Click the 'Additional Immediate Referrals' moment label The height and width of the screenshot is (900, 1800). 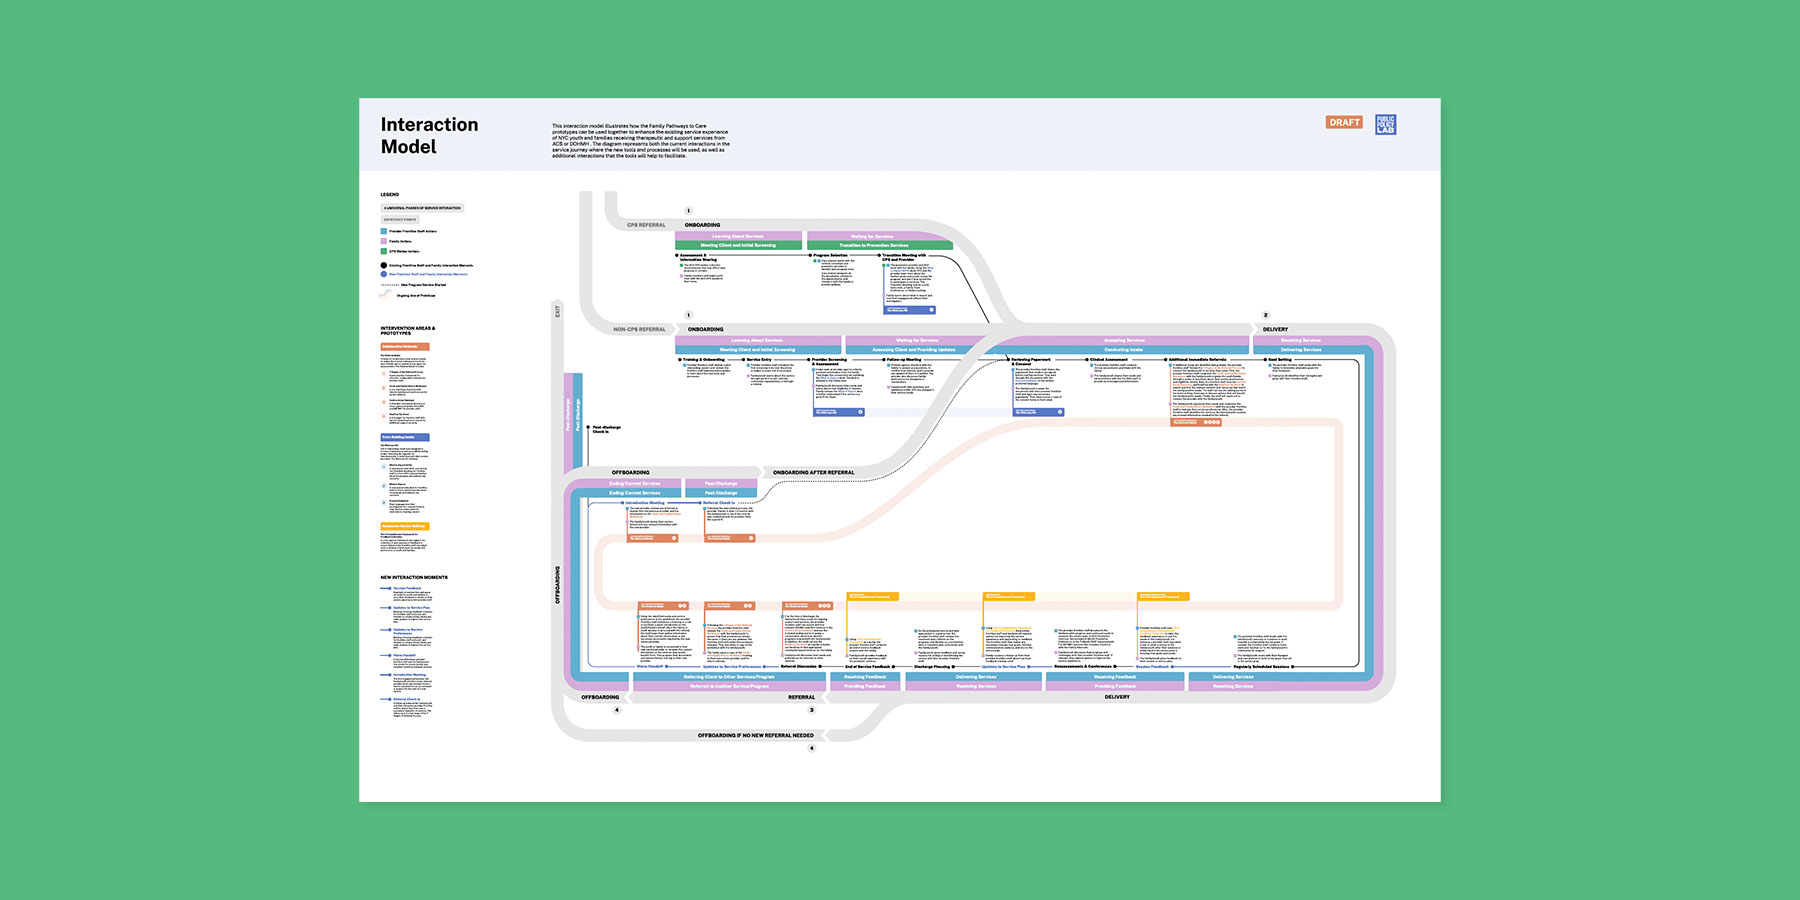(1197, 359)
